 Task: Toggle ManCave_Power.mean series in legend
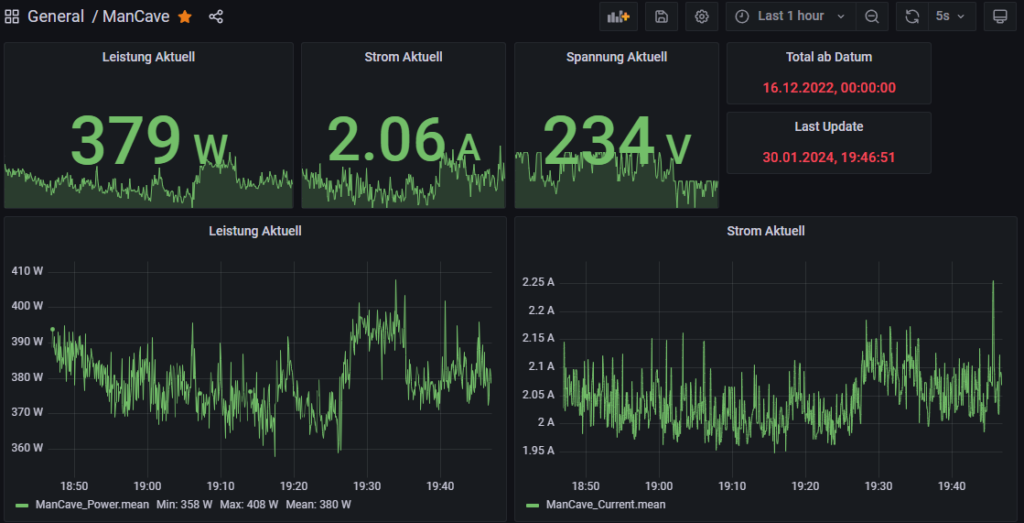pyautogui.click(x=91, y=505)
